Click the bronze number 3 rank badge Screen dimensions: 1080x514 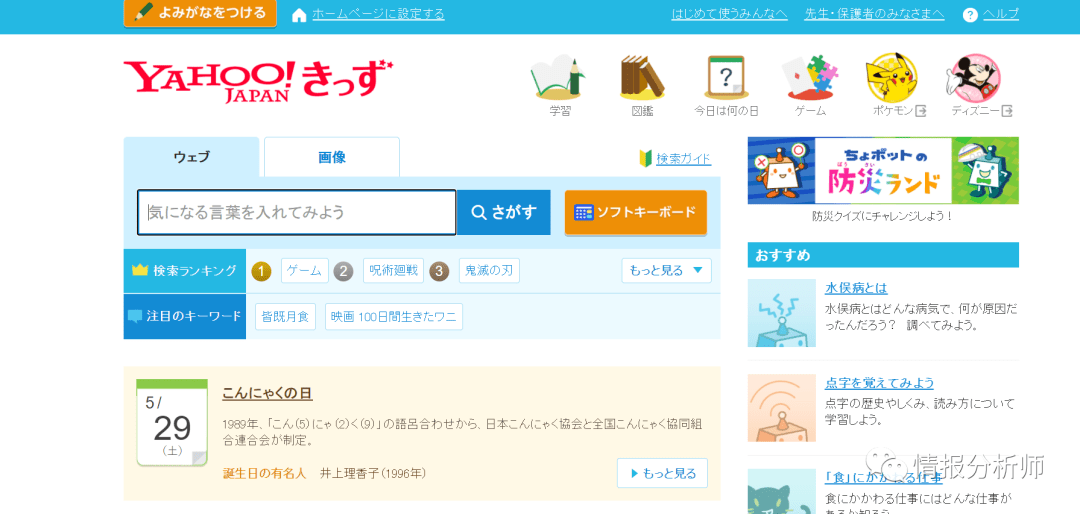(x=439, y=271)
